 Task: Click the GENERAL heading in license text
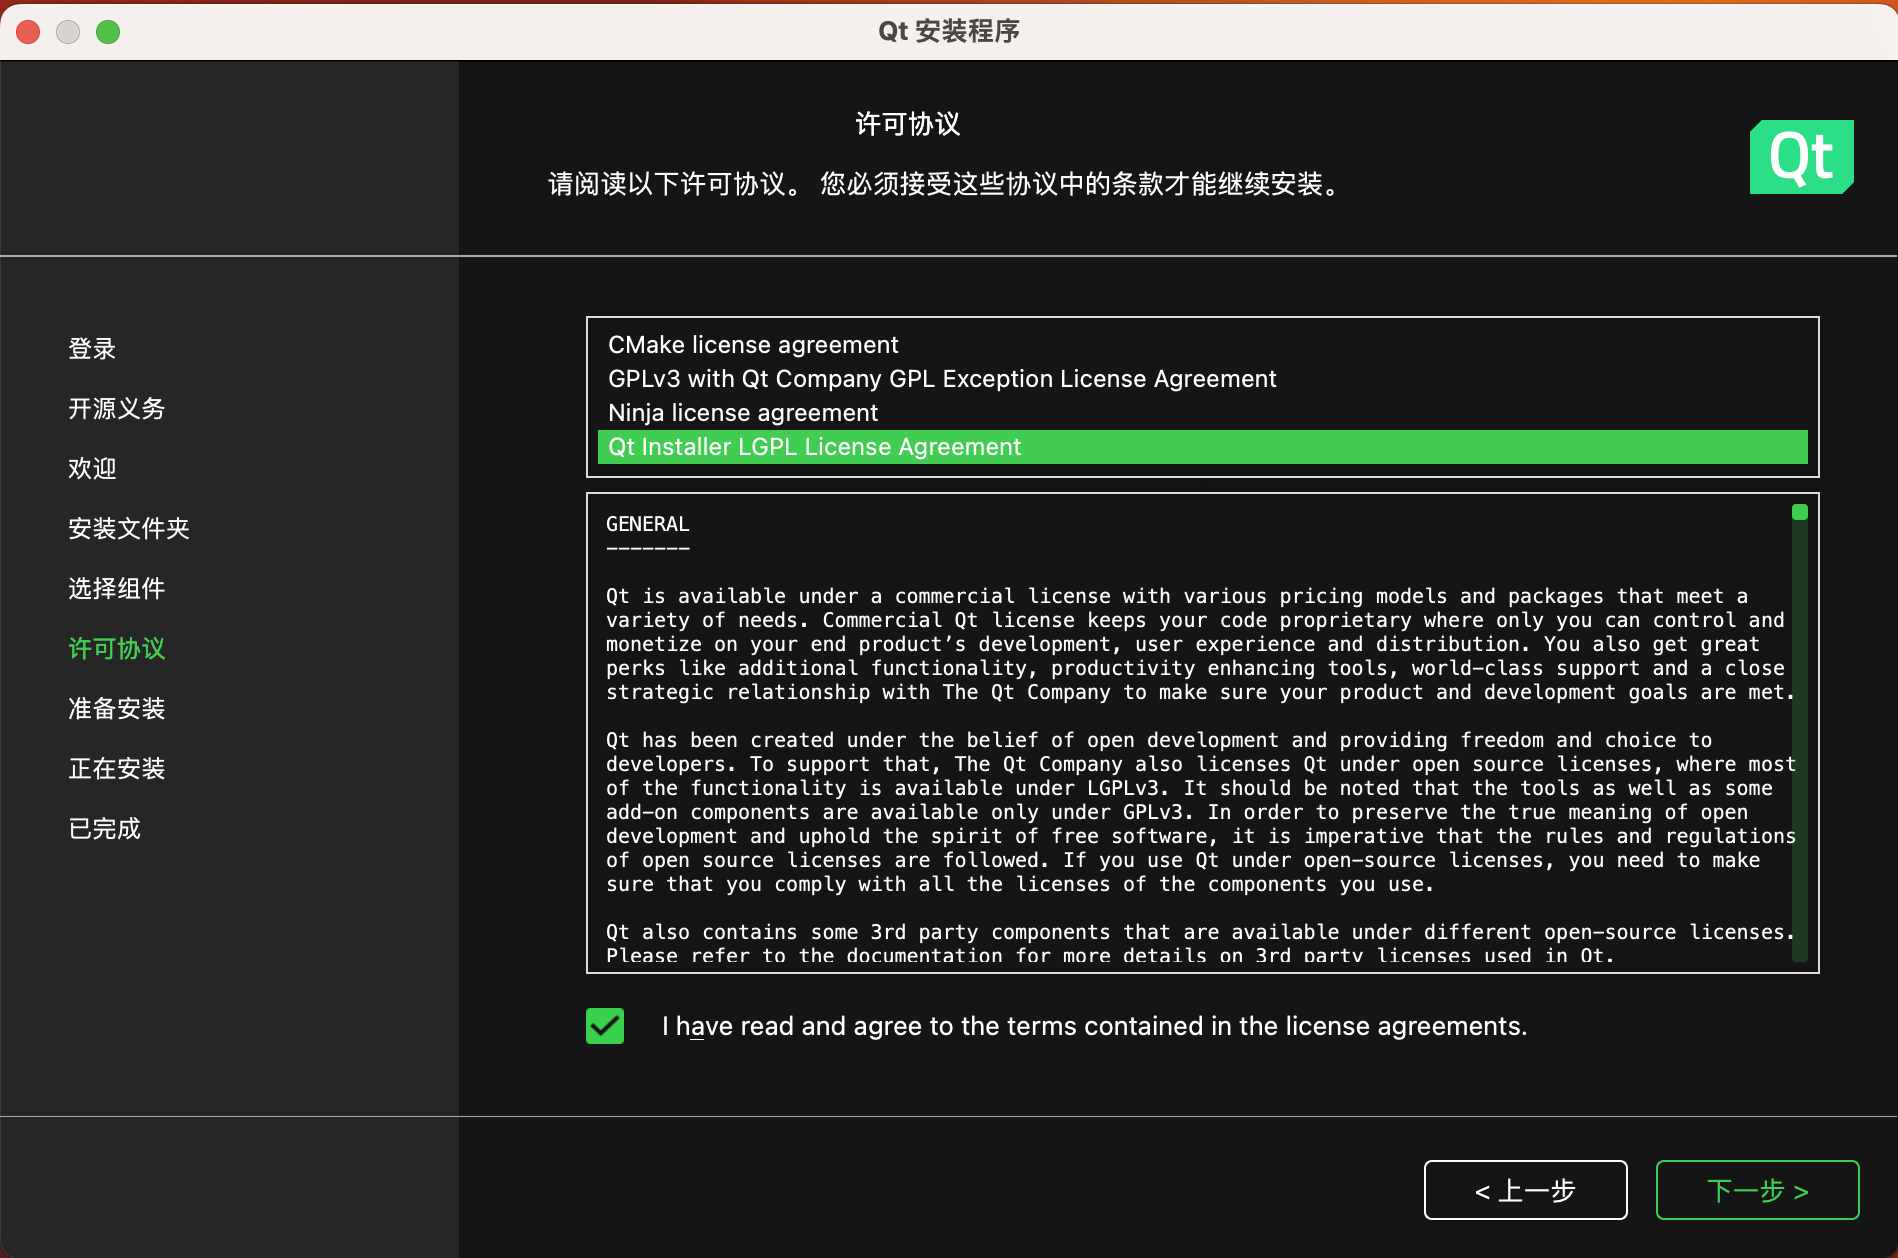(x=647, y=524)
